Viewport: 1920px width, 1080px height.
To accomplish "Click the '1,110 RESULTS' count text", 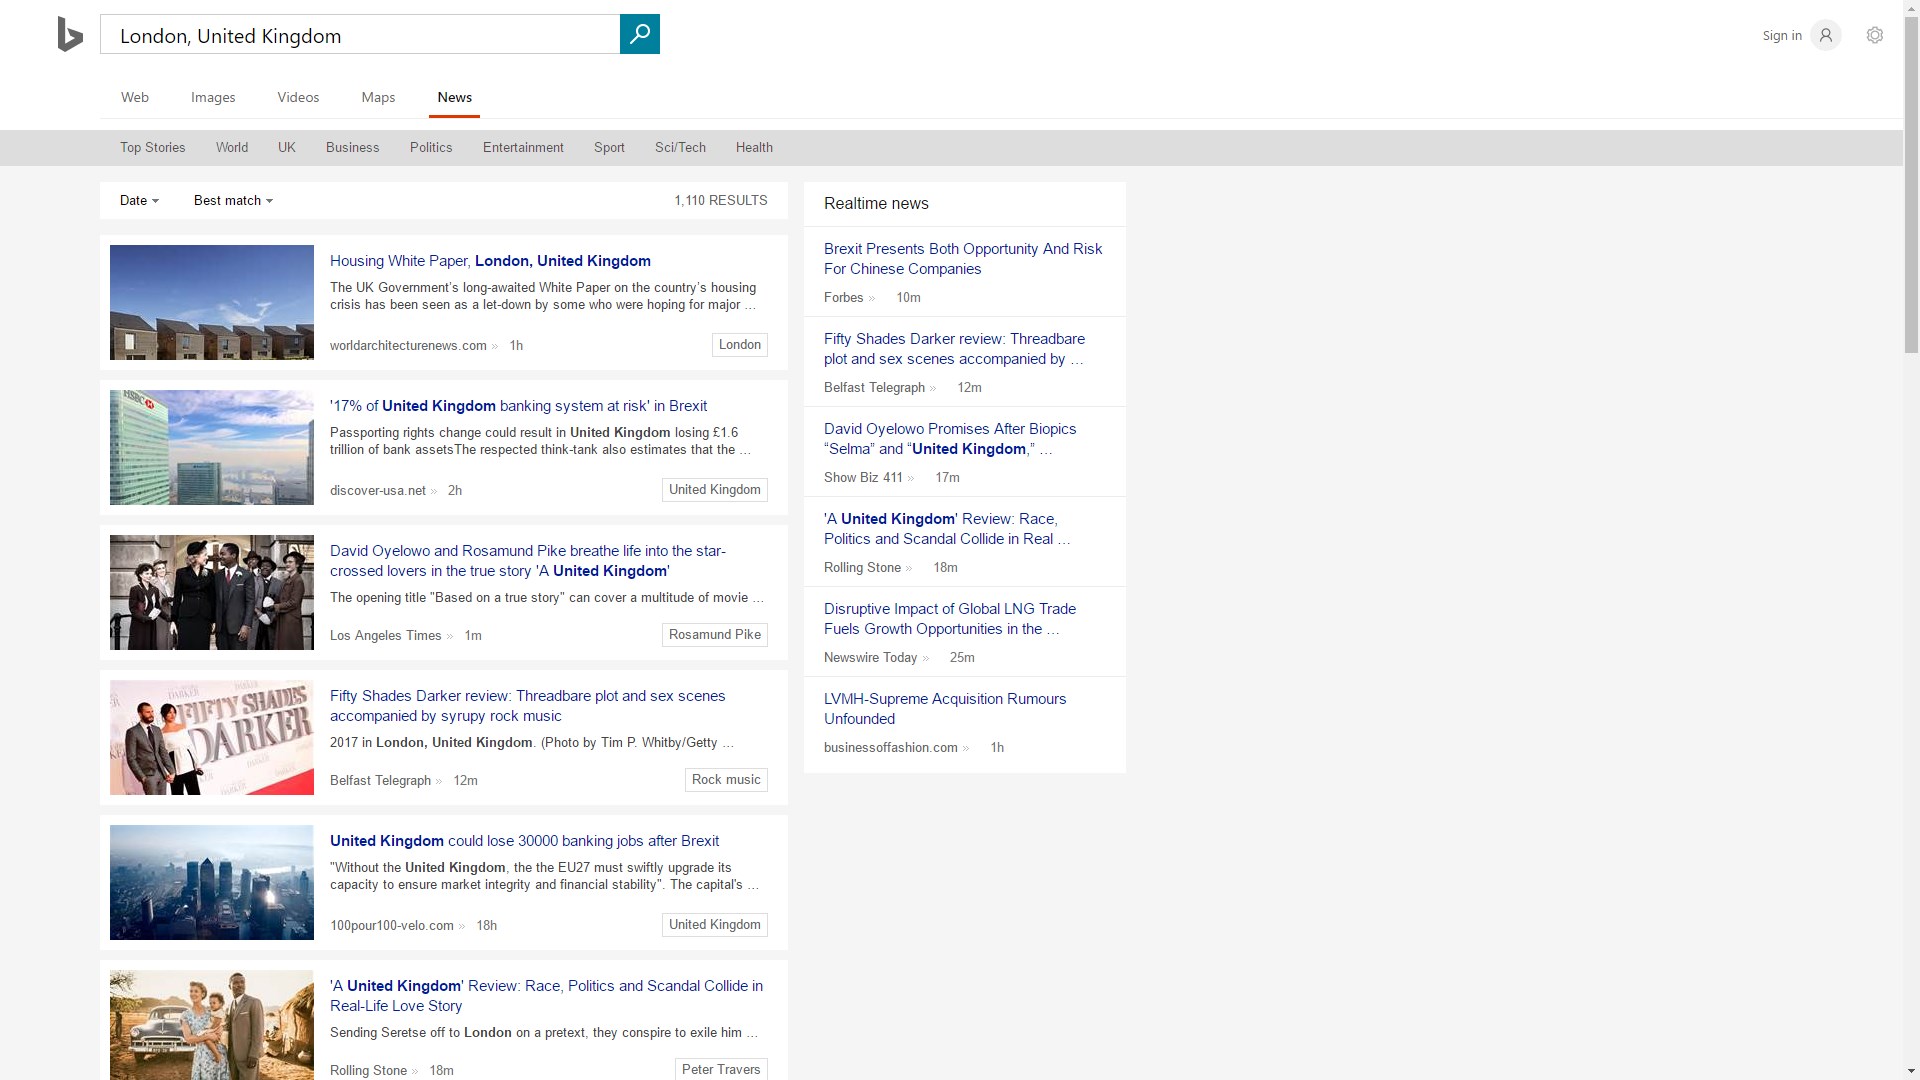I will 721,200.
